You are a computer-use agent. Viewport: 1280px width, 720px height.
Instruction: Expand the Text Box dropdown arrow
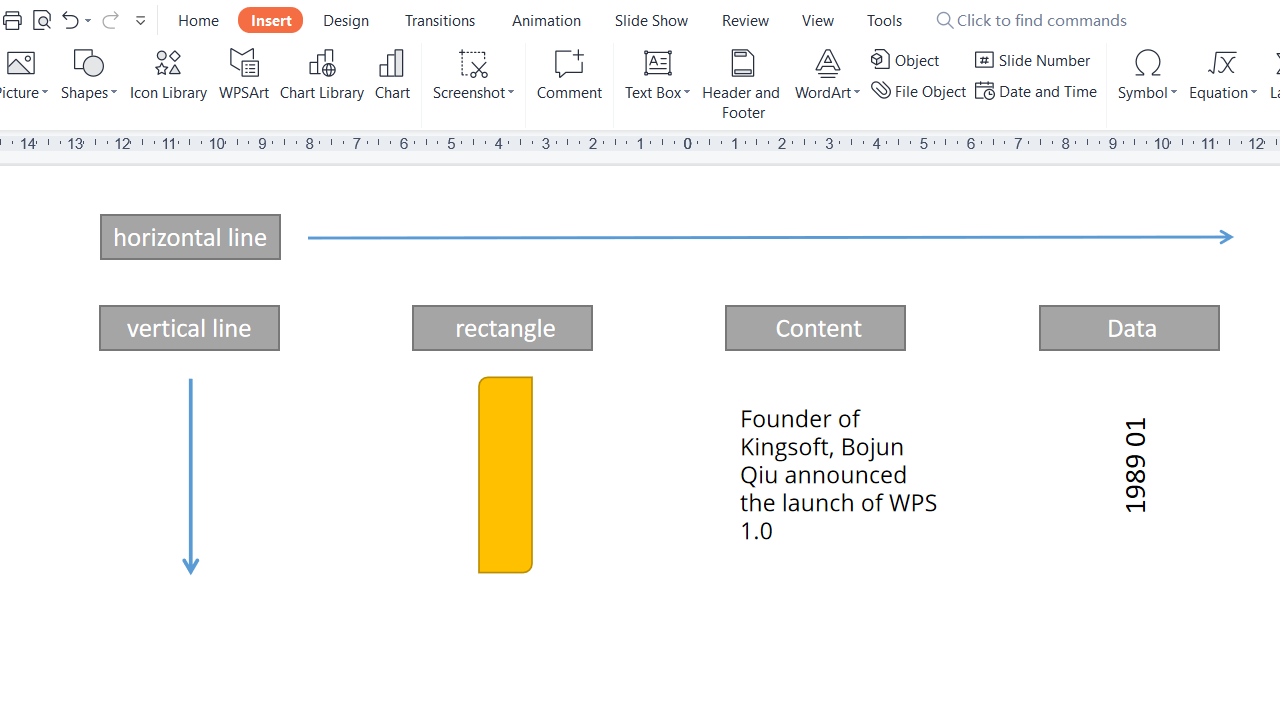pos(686,93)
